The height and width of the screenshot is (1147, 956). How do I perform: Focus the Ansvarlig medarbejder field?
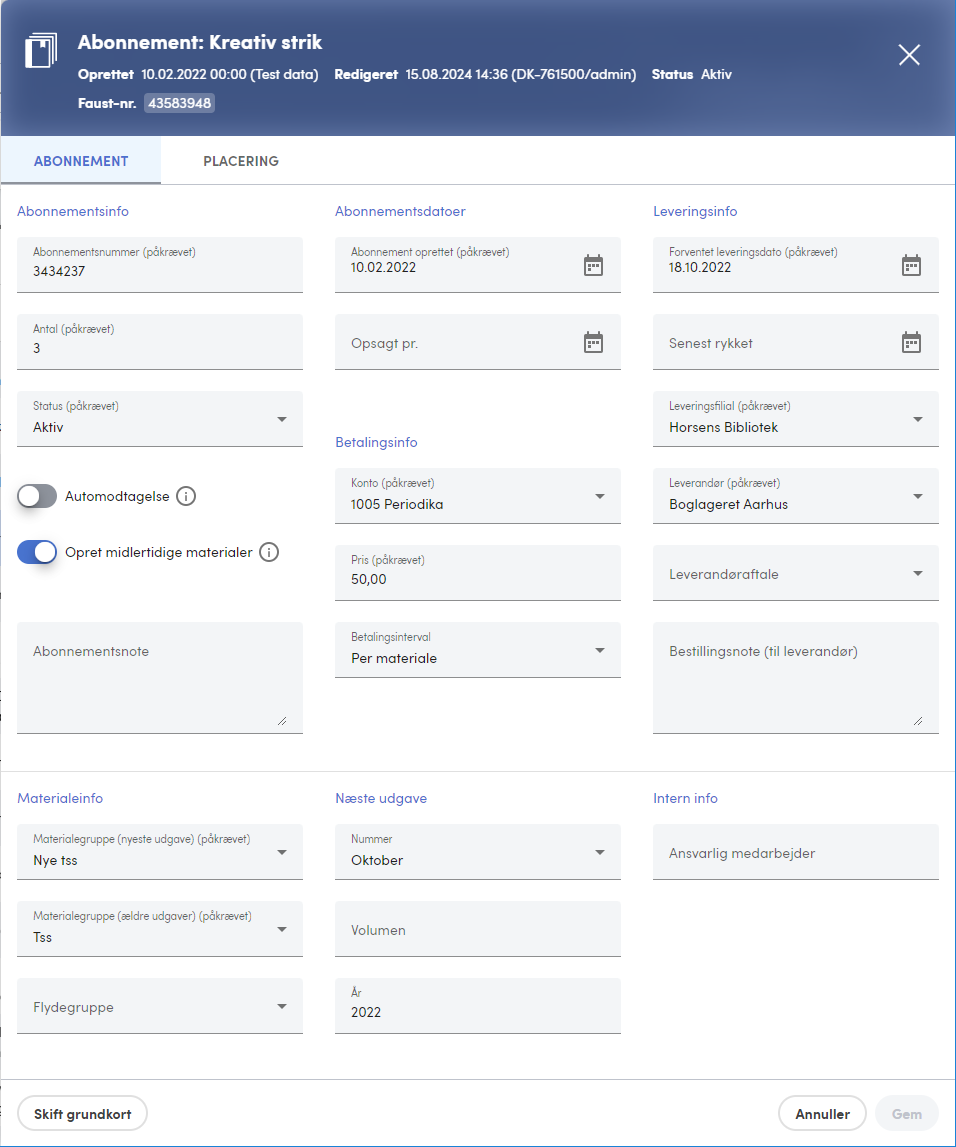(796, 852)
